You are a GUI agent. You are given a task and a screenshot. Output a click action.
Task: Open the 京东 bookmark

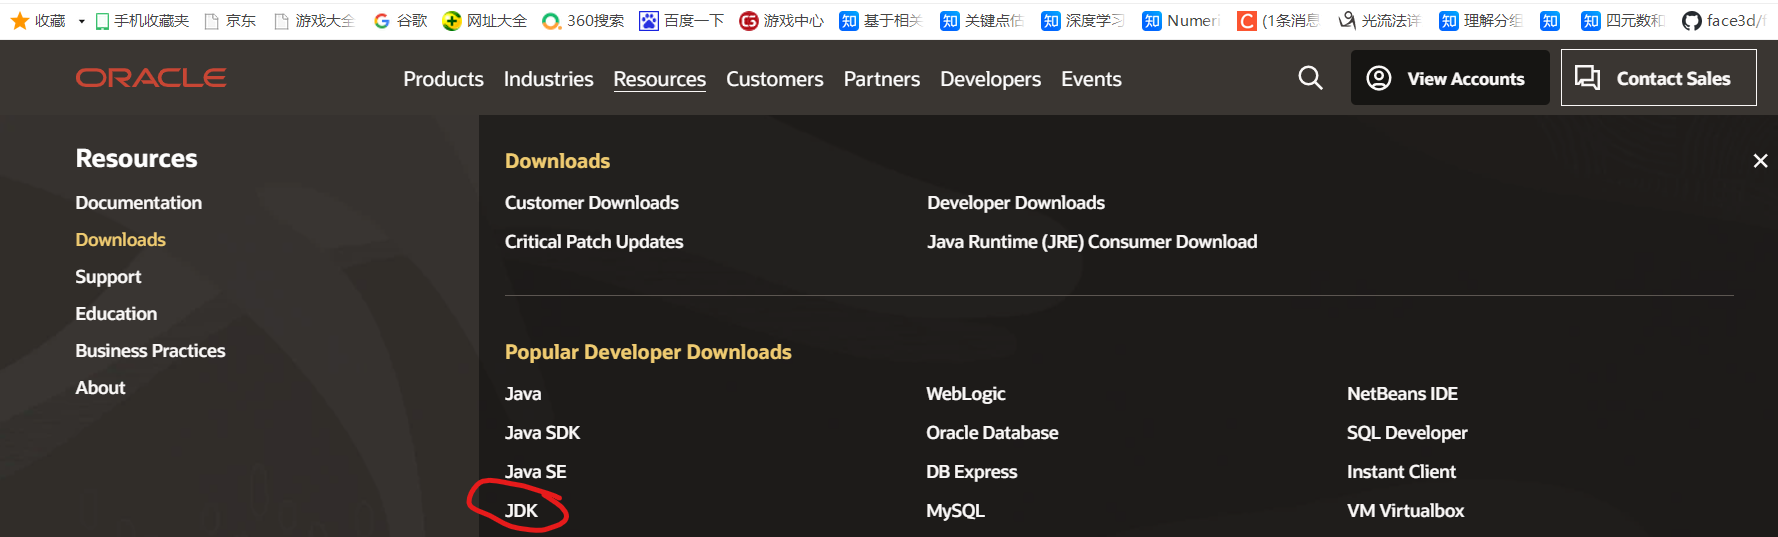coord(230,21)
